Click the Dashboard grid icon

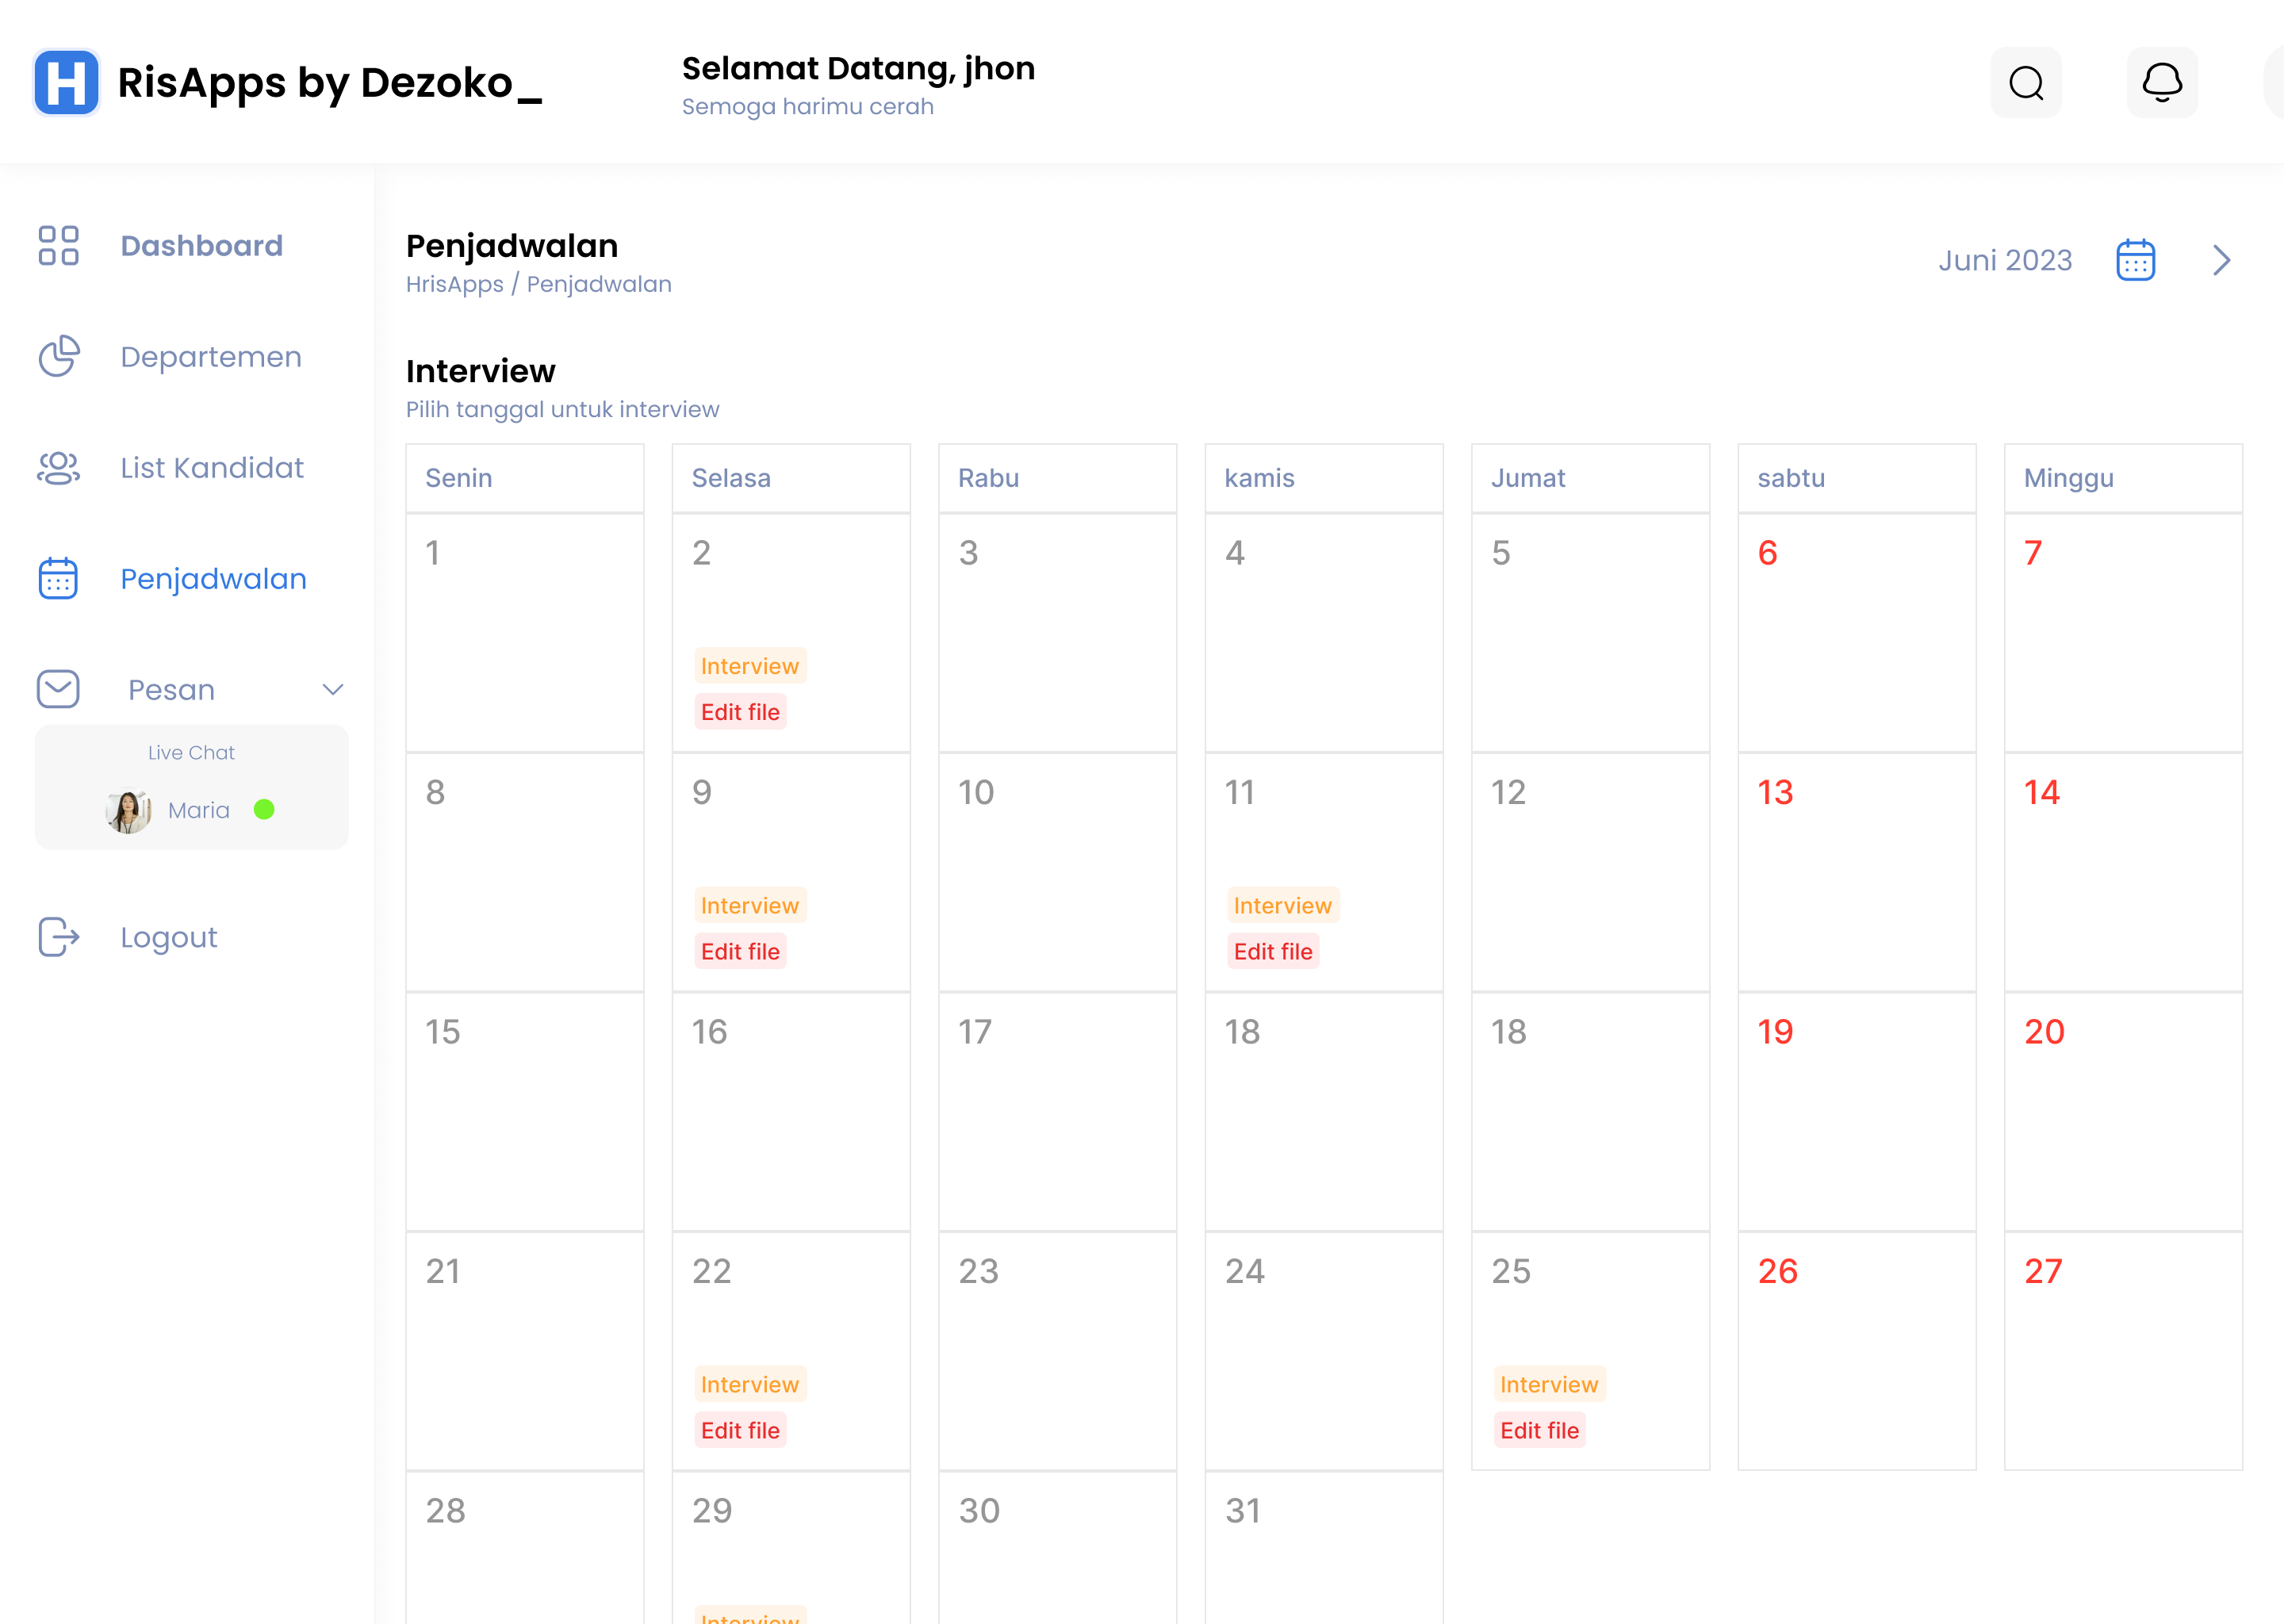tap(58, 245)
